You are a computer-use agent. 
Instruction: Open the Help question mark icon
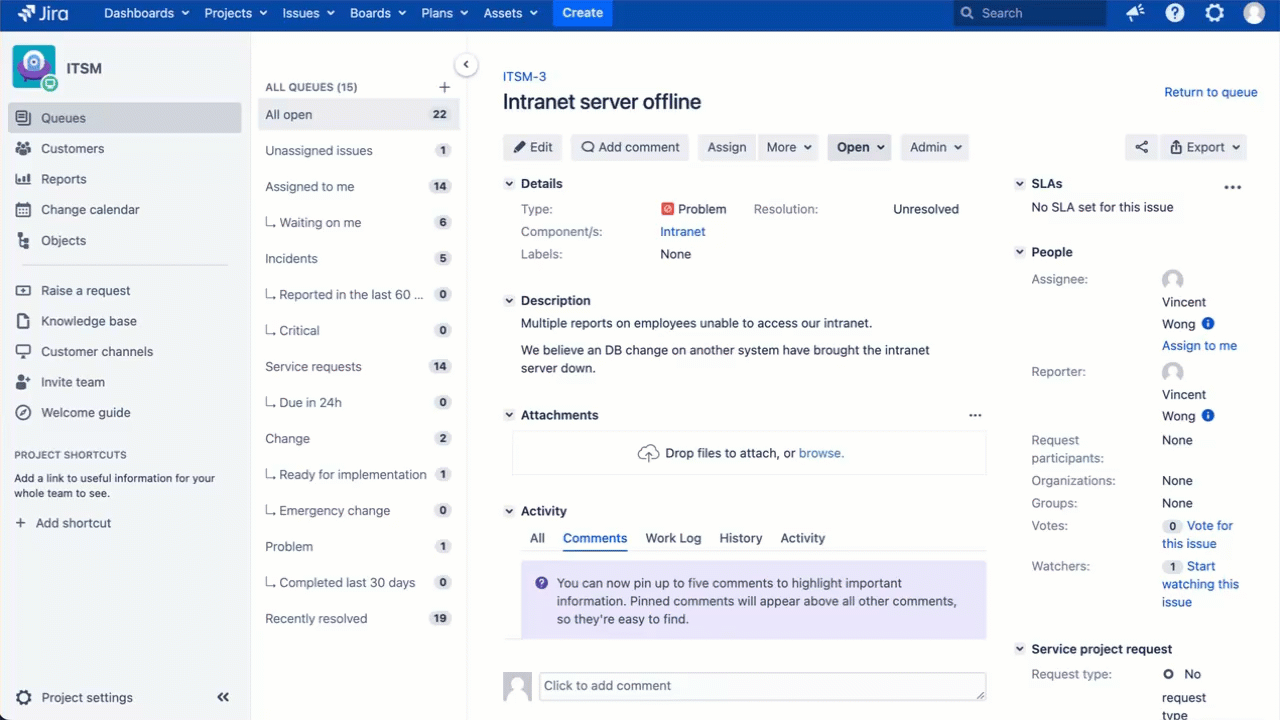(x=1175, y=13)
